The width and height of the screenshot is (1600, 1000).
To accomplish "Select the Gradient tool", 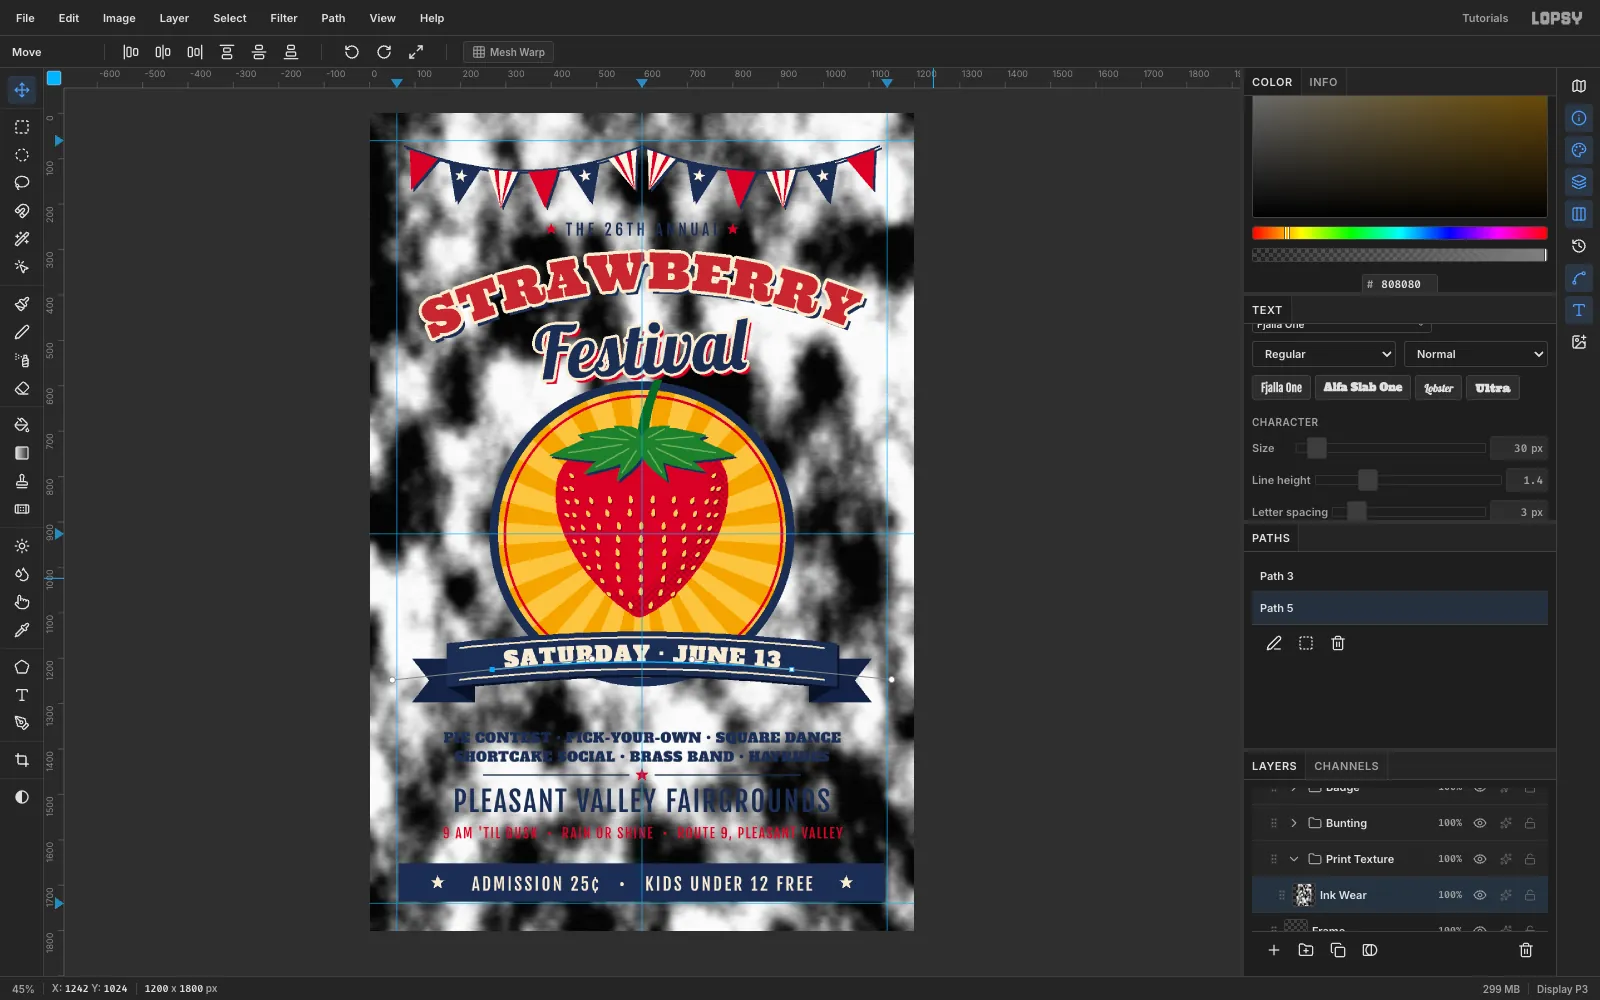I will (22, 453).
